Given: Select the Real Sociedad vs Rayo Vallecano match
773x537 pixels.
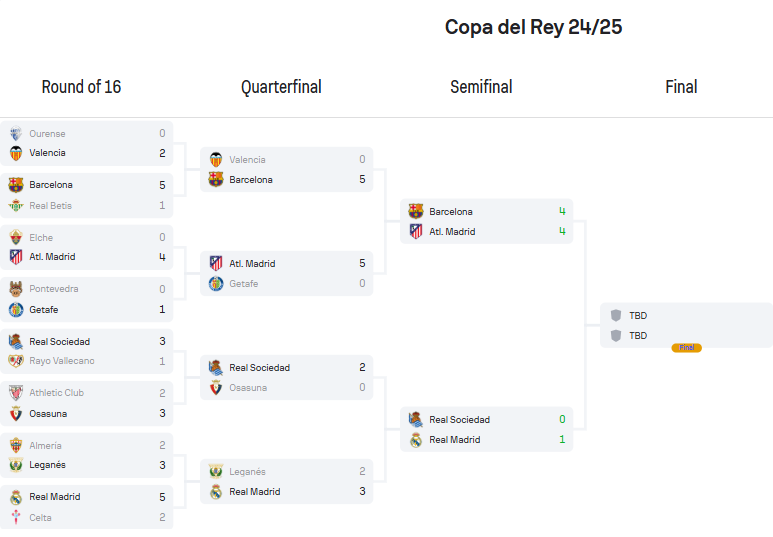Looking at the screenshot, I should (x=86, y=351).
